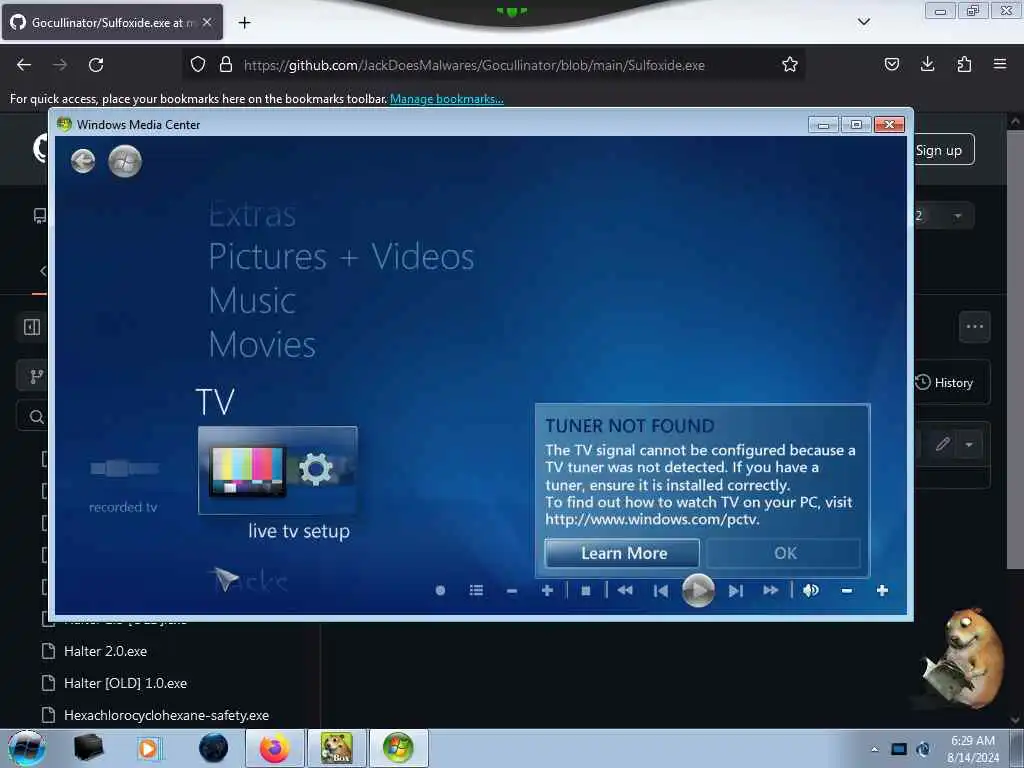The height and width of the screenshot is (768, 1024).
Task: Click the Firefox taskbar icon
Action: tap(275, 748)
